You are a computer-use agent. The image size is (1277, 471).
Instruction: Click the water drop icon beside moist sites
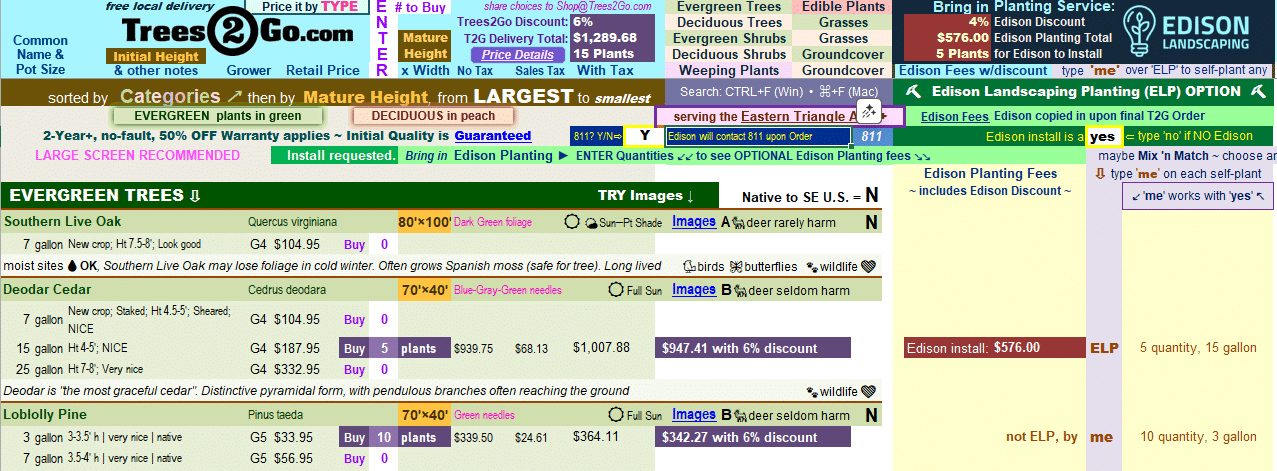[x=72, y=267]
